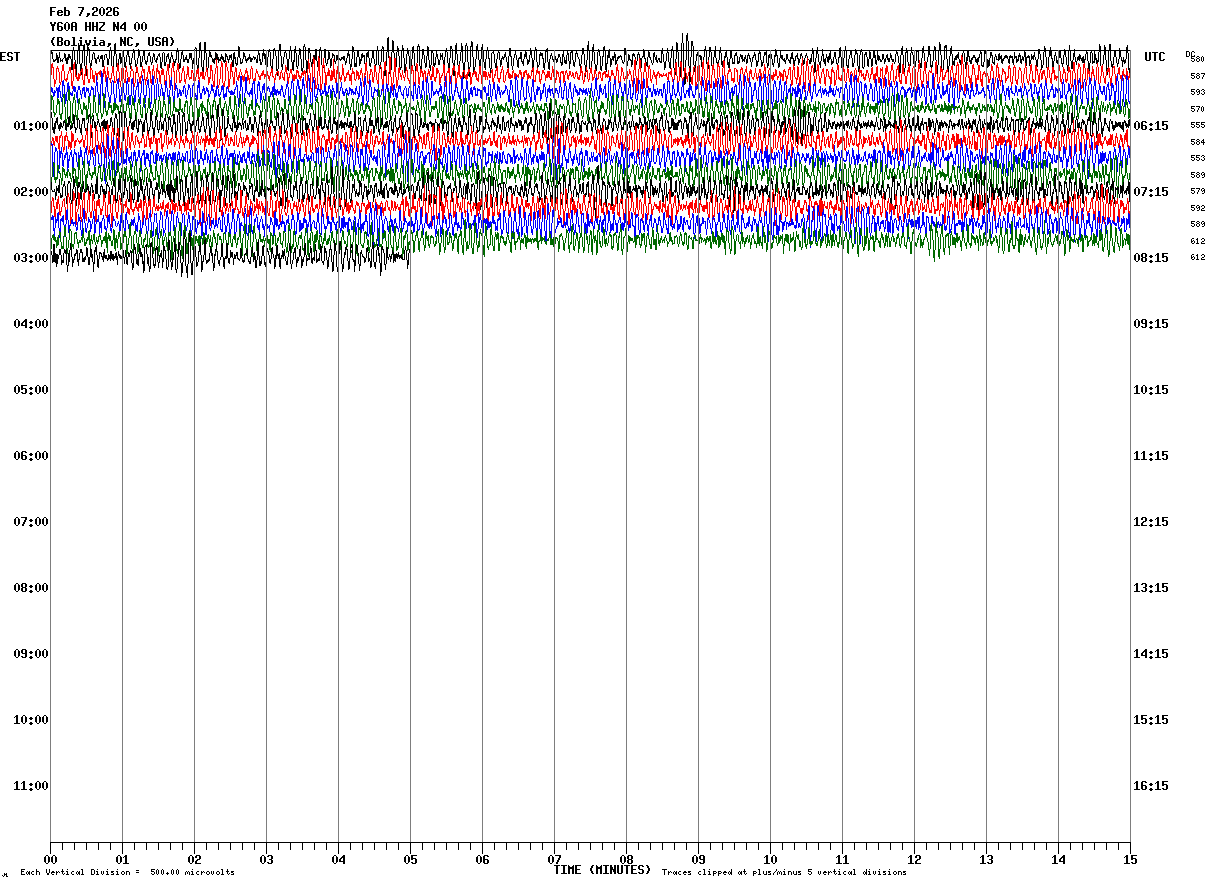Image resolution: width=1210 pixels, height=886 pixels.
Task: Click the date label 'Feb 7,2026'
Action: [x=84, y=12]
